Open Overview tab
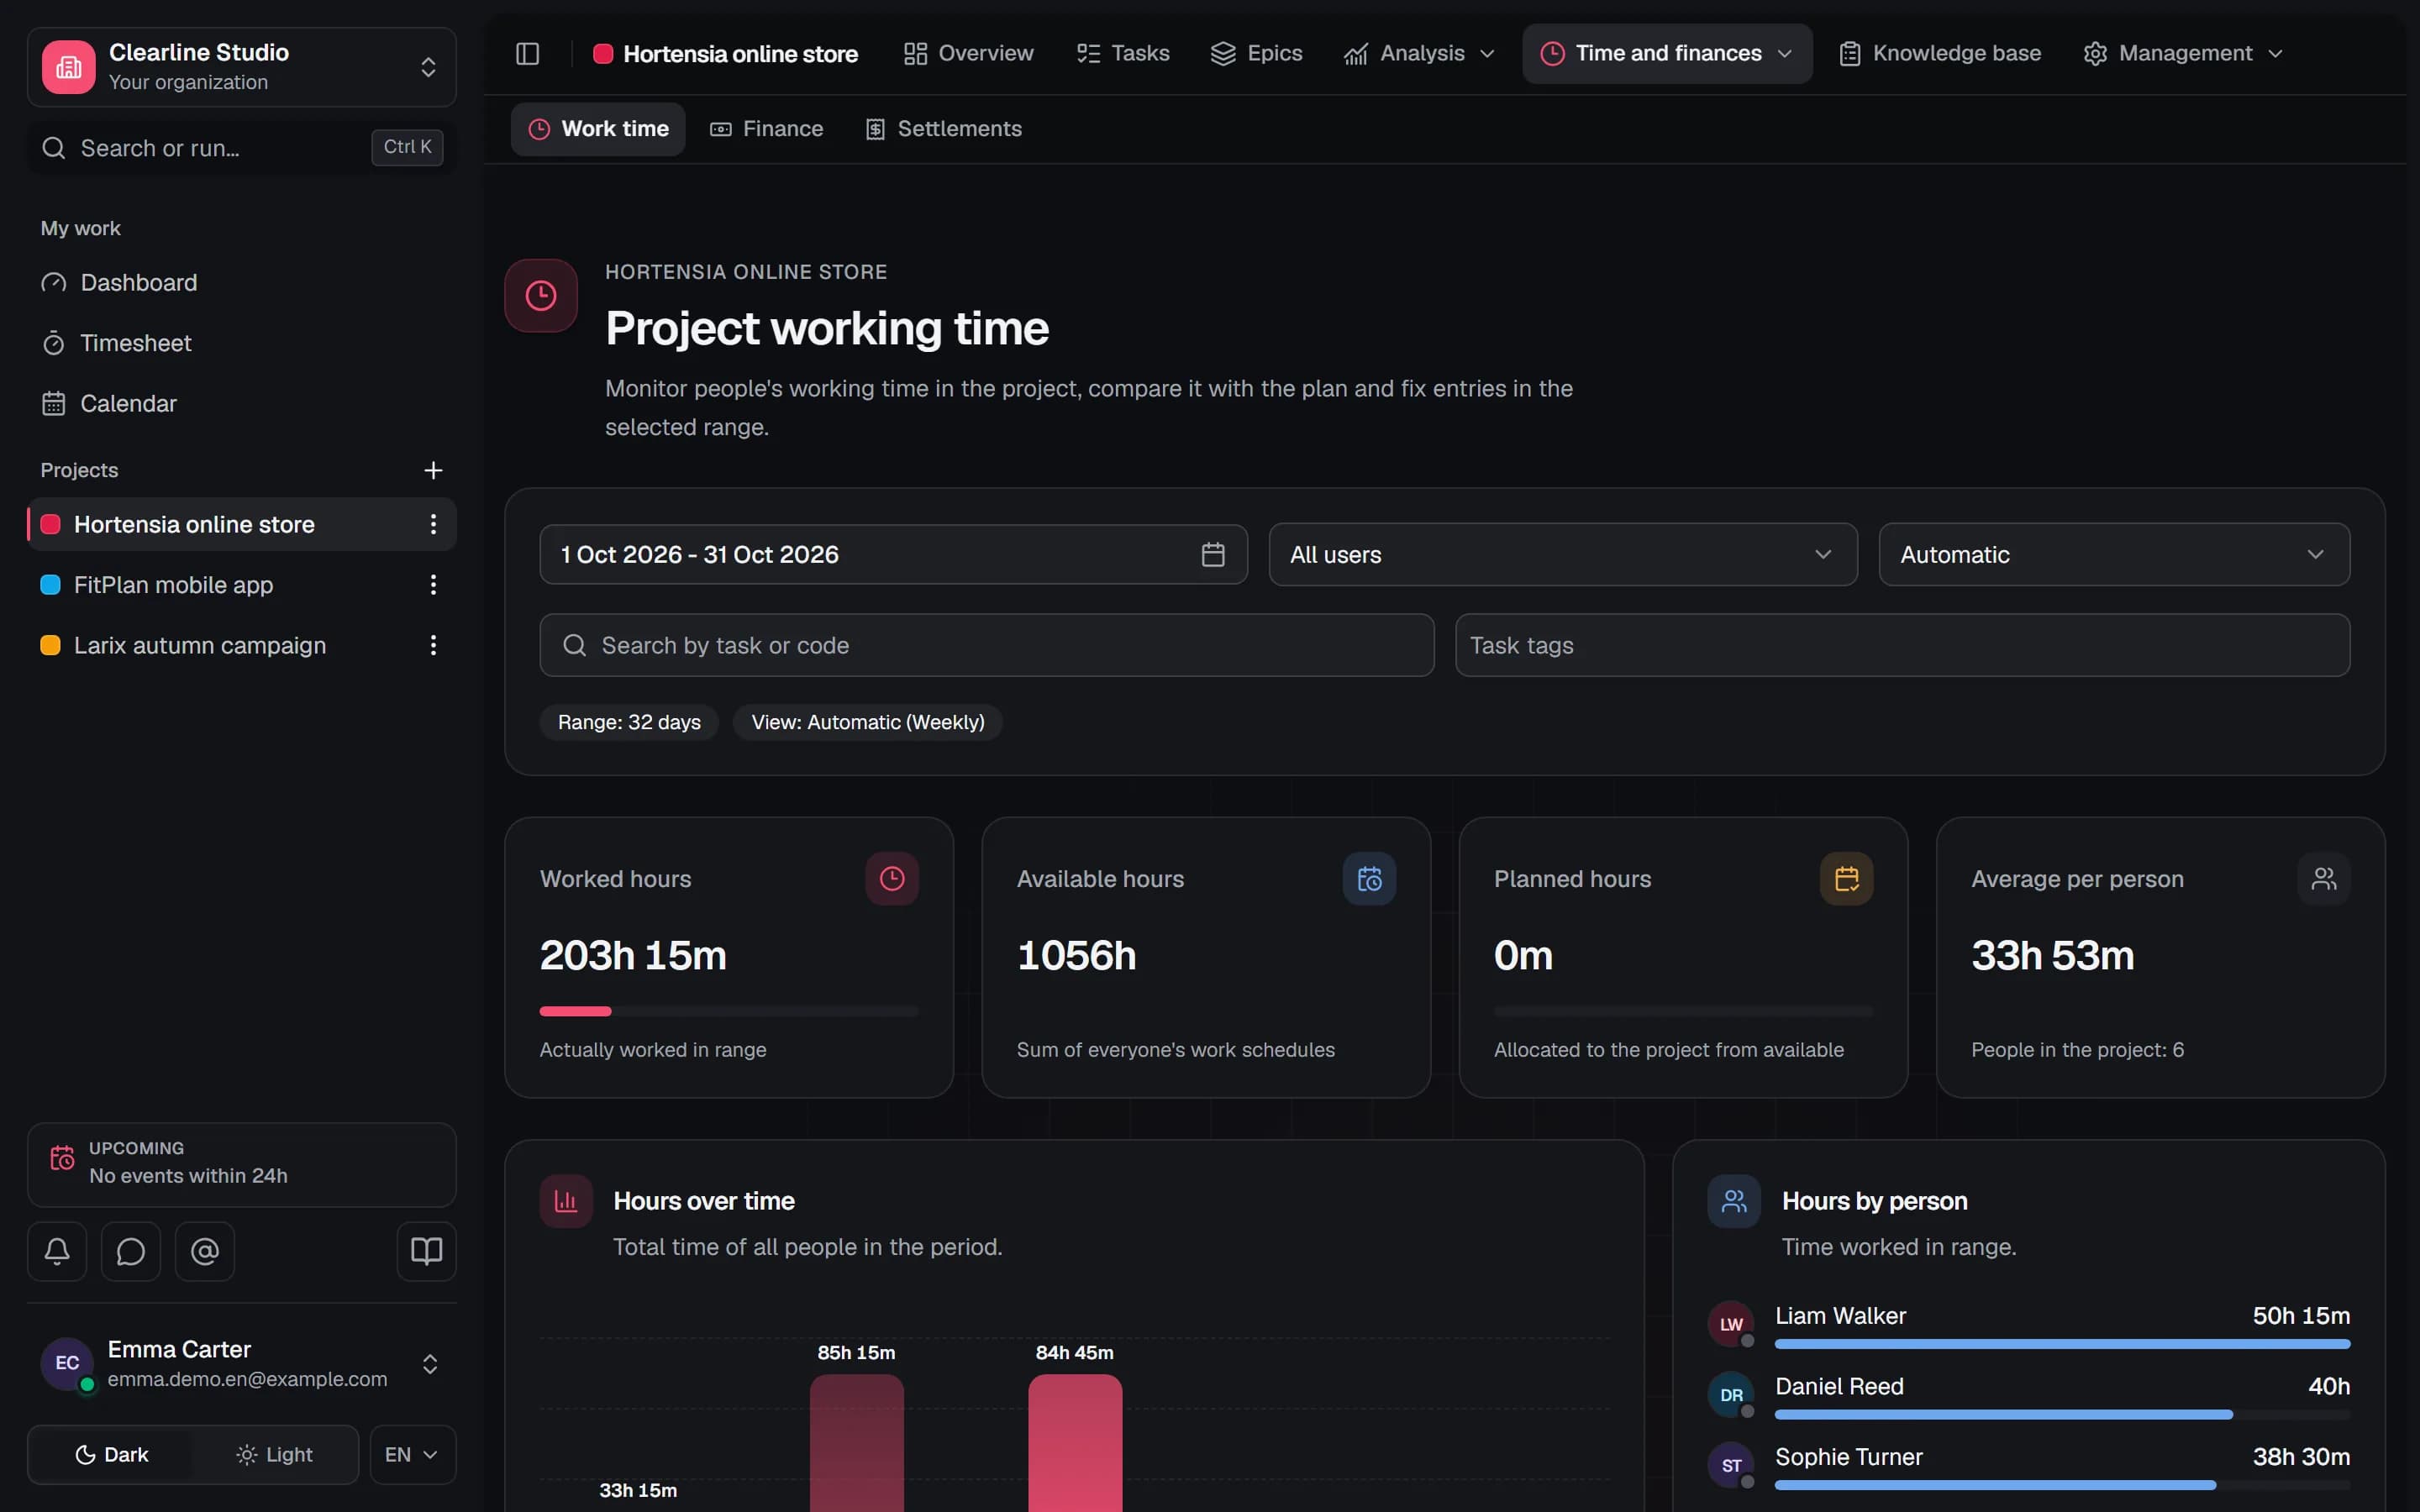Viewport: 2420px width, 1512px height. 968,53
